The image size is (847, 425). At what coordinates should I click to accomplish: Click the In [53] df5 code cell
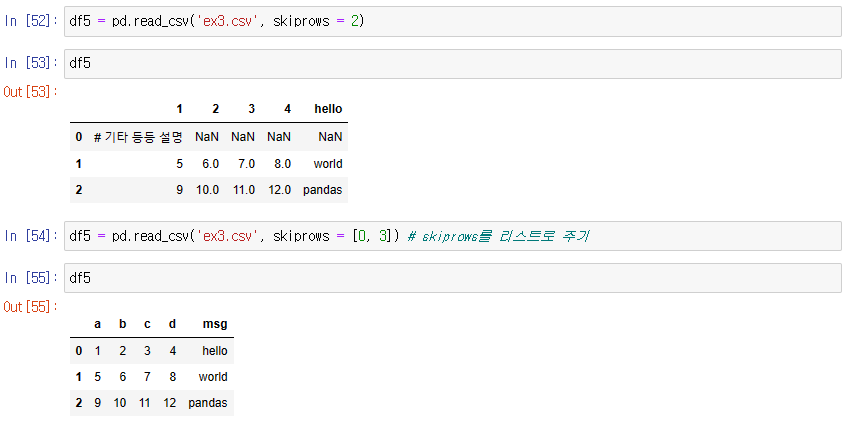453,64
